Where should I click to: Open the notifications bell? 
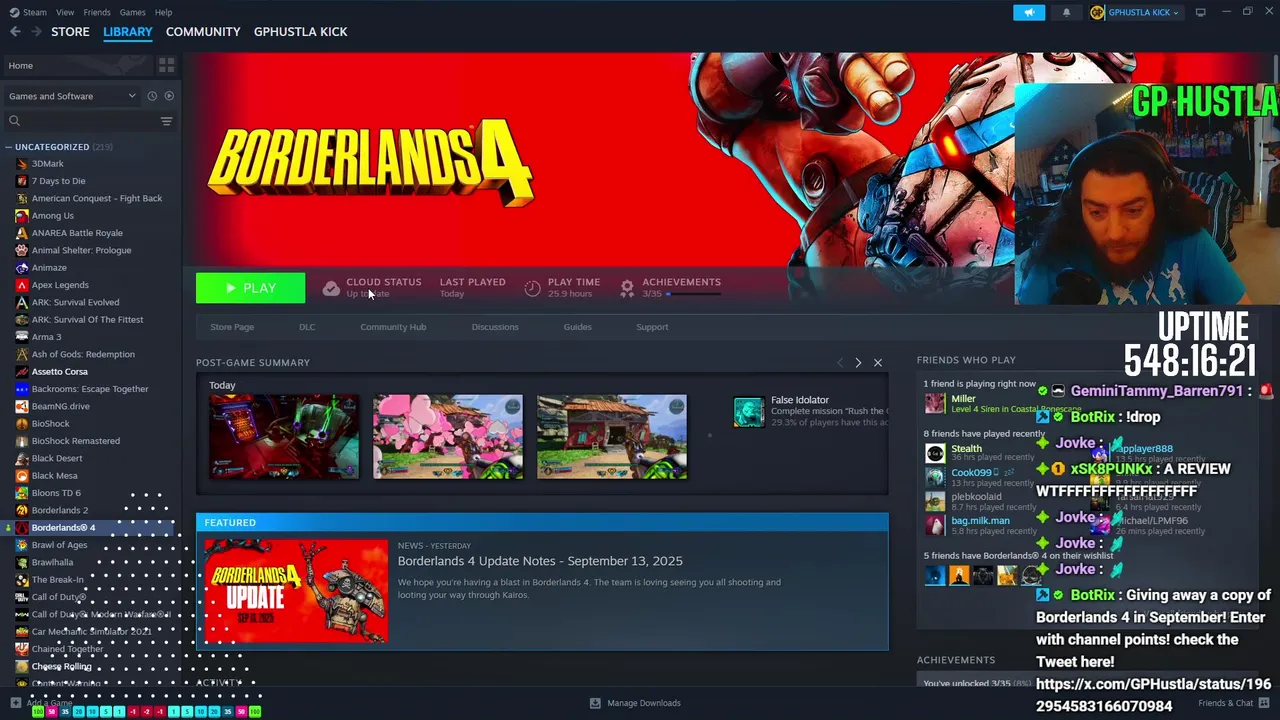[1066, 13]
